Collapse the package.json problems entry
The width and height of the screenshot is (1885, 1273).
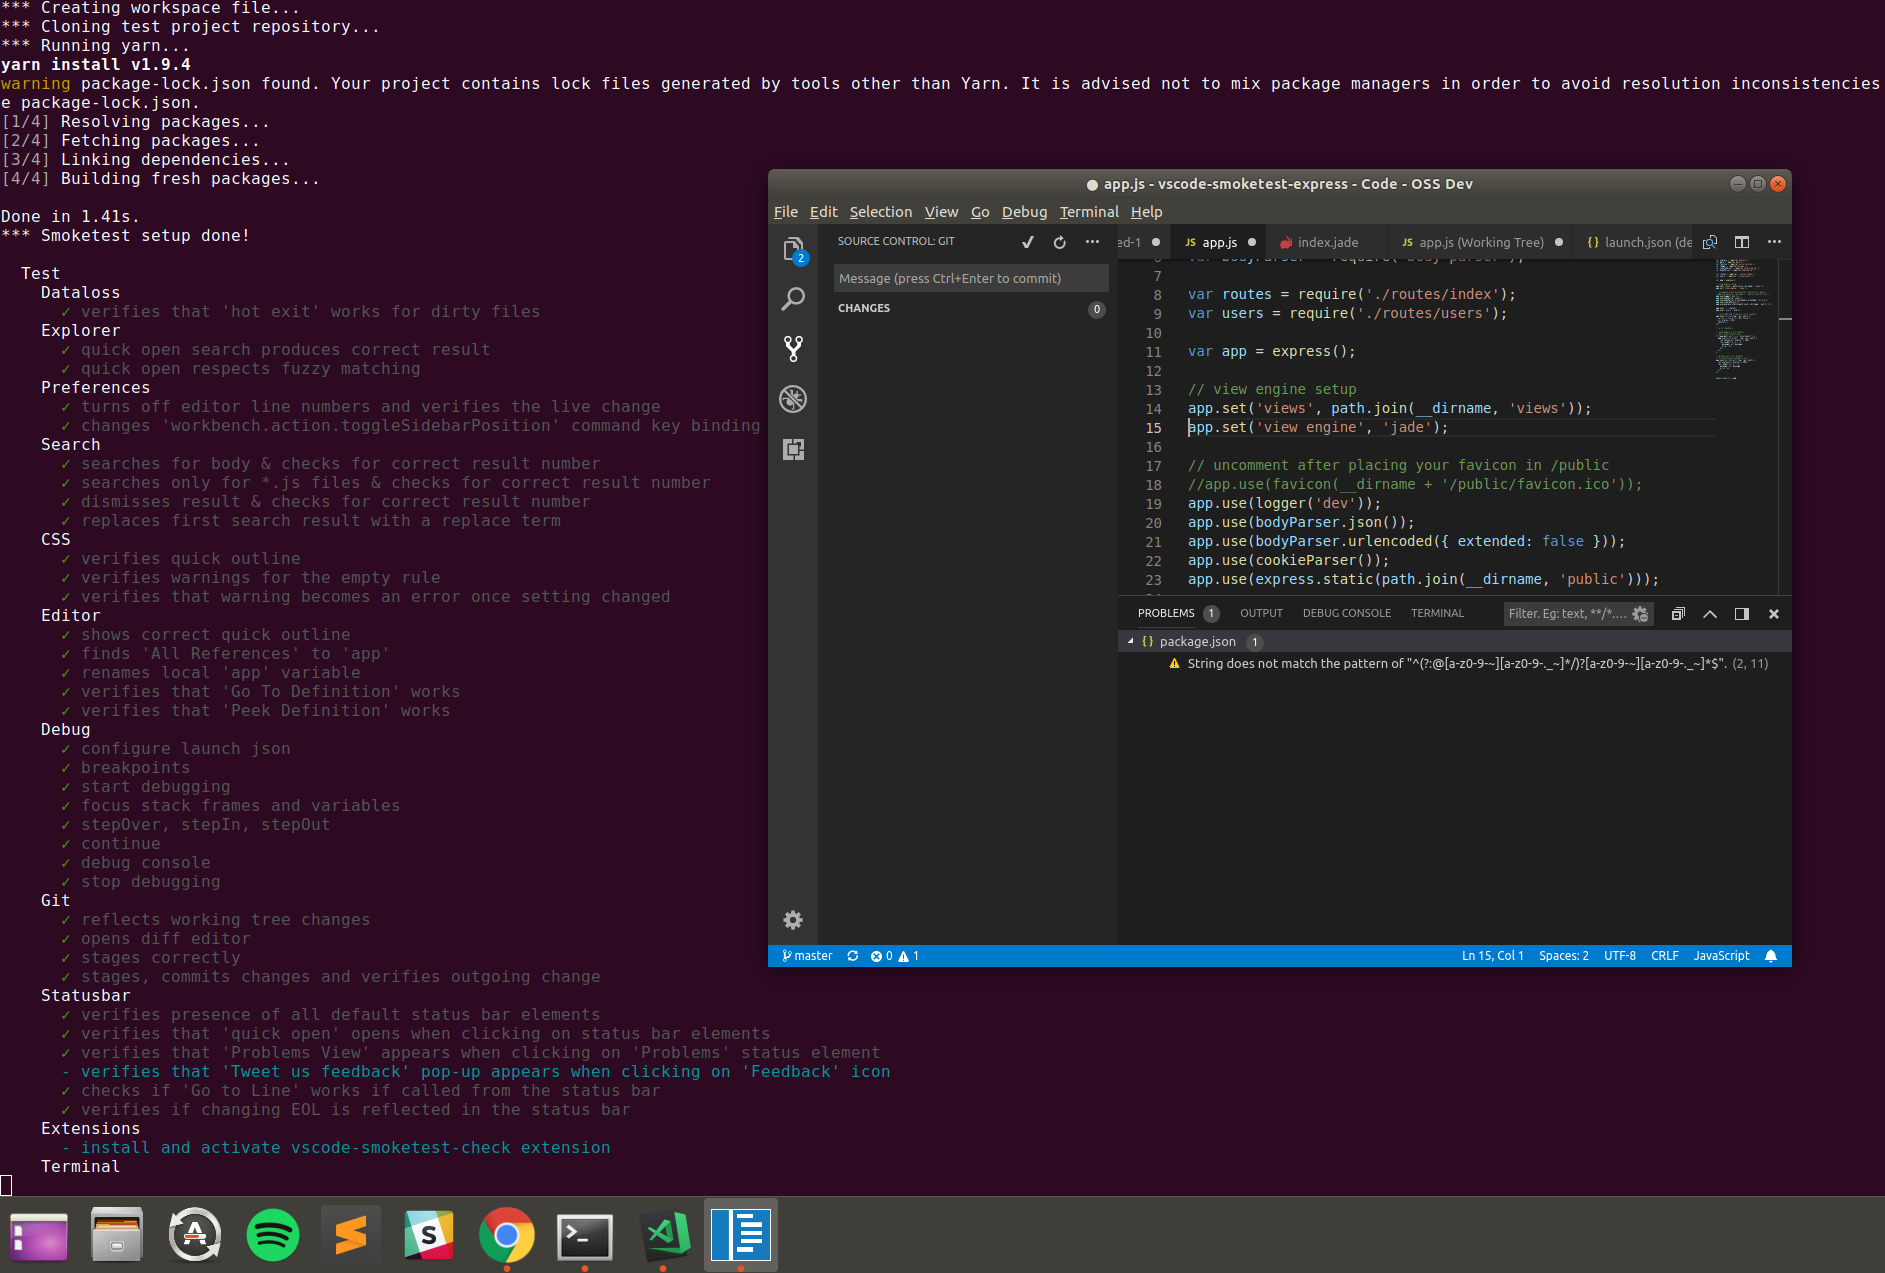[1132, 641]
